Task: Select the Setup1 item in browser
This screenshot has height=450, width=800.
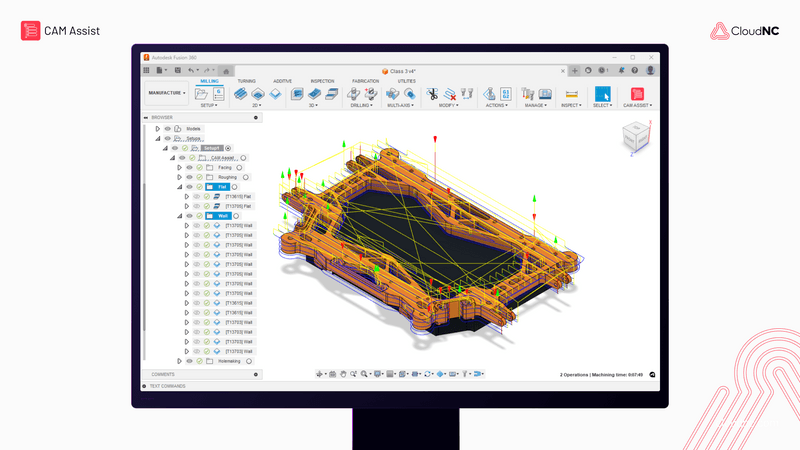Action: 211,148
